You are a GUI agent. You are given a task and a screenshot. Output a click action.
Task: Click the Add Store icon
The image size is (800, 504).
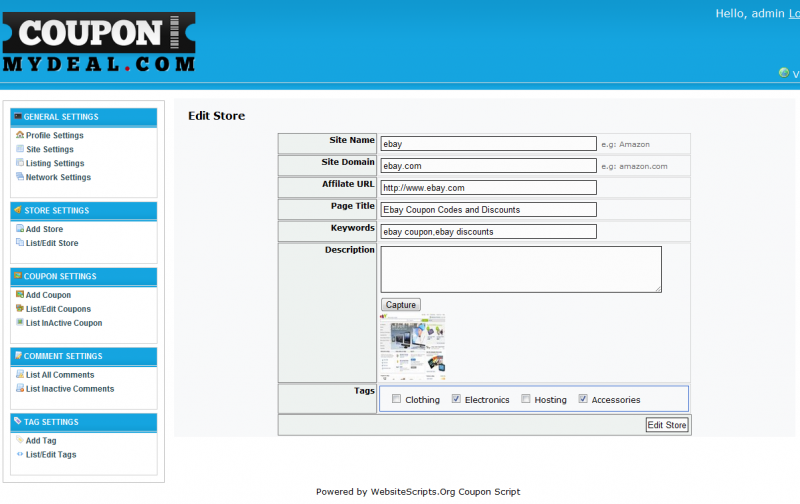tap(20, 229)
